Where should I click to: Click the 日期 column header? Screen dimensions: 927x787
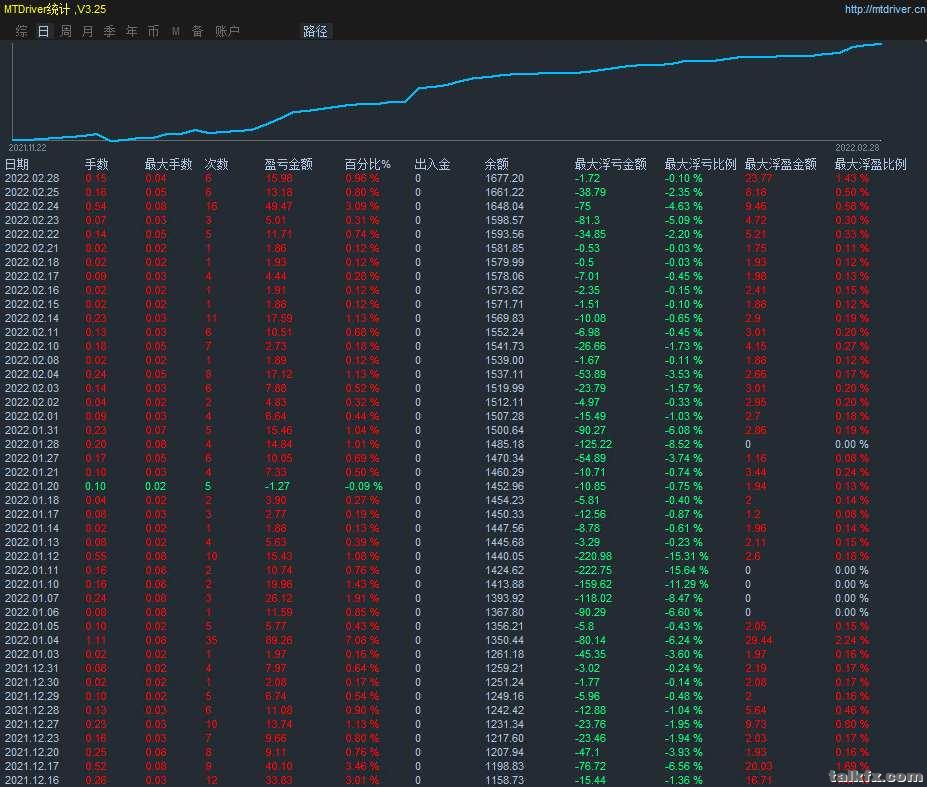click(x=17, y=164)
